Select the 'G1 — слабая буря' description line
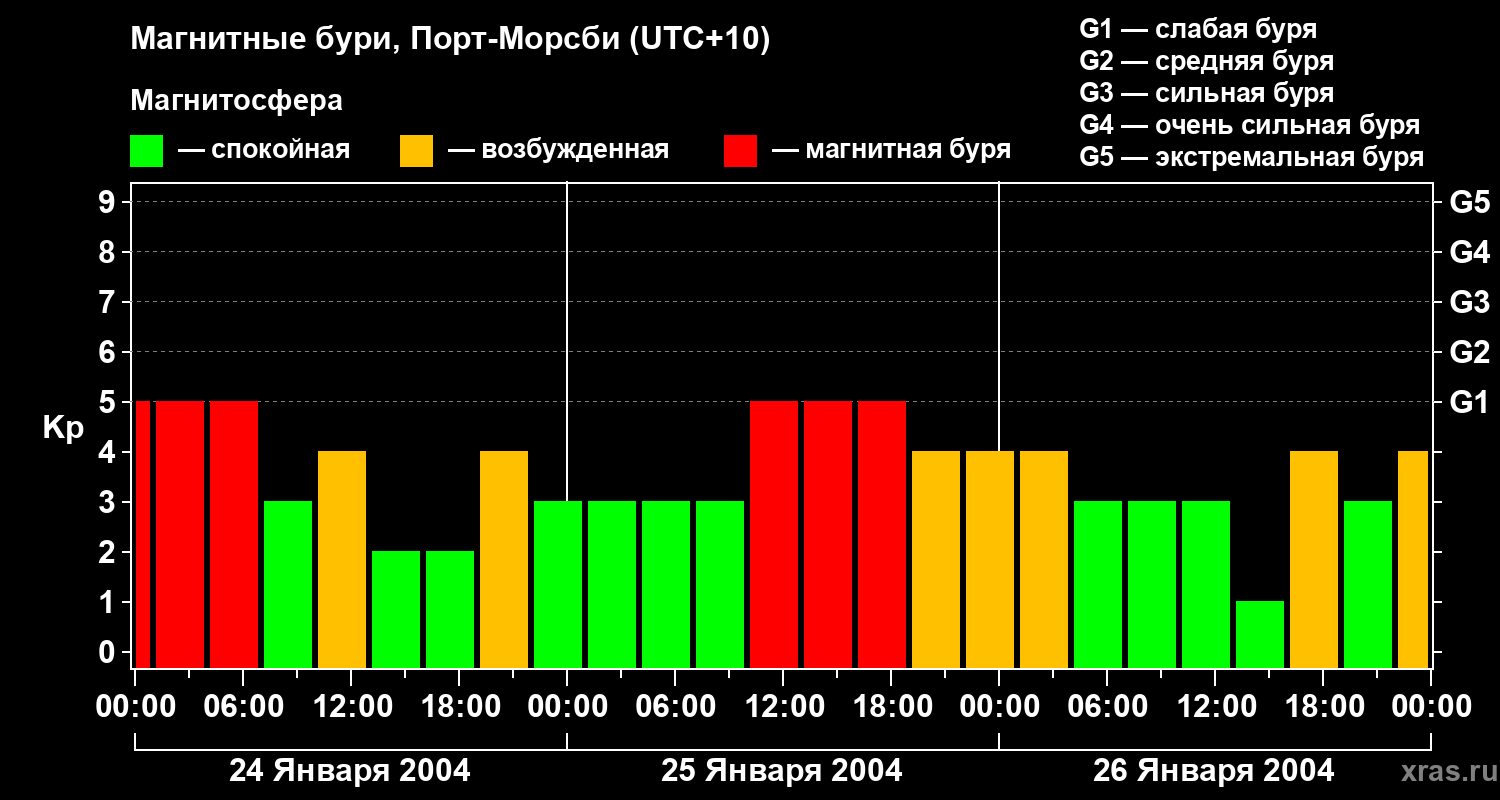1500x800 pixels. (x=1198, y=29)
